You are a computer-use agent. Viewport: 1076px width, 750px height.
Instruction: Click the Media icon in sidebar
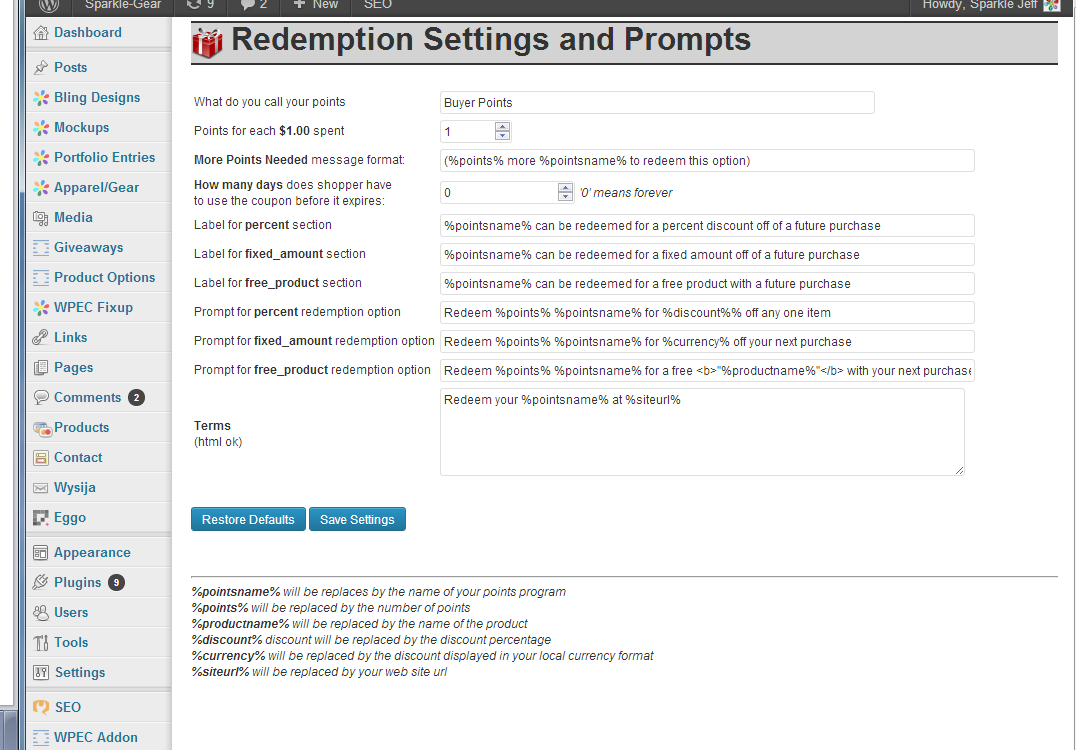[x=41, y=218]
